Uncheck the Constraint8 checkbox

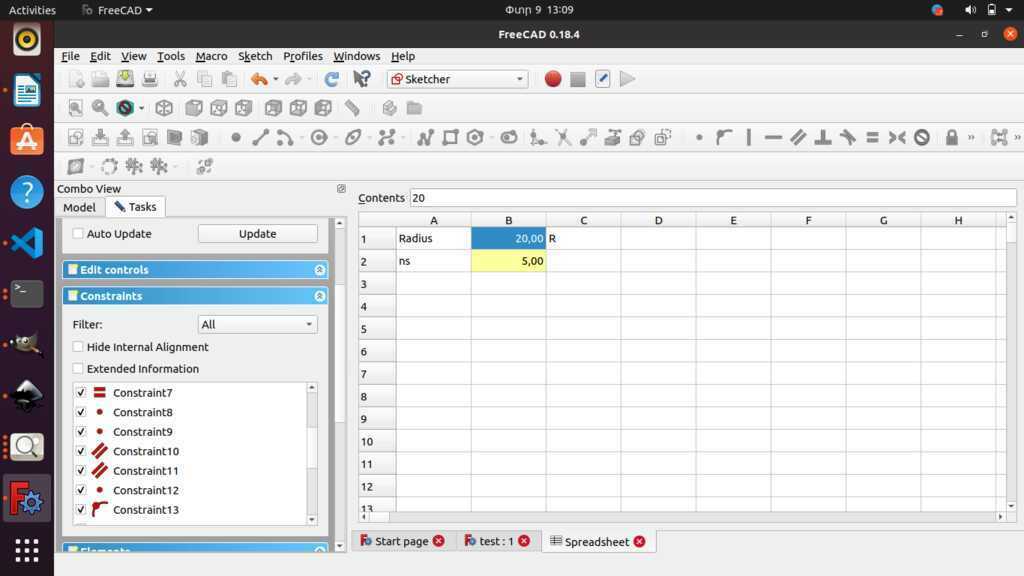[81, 412]
